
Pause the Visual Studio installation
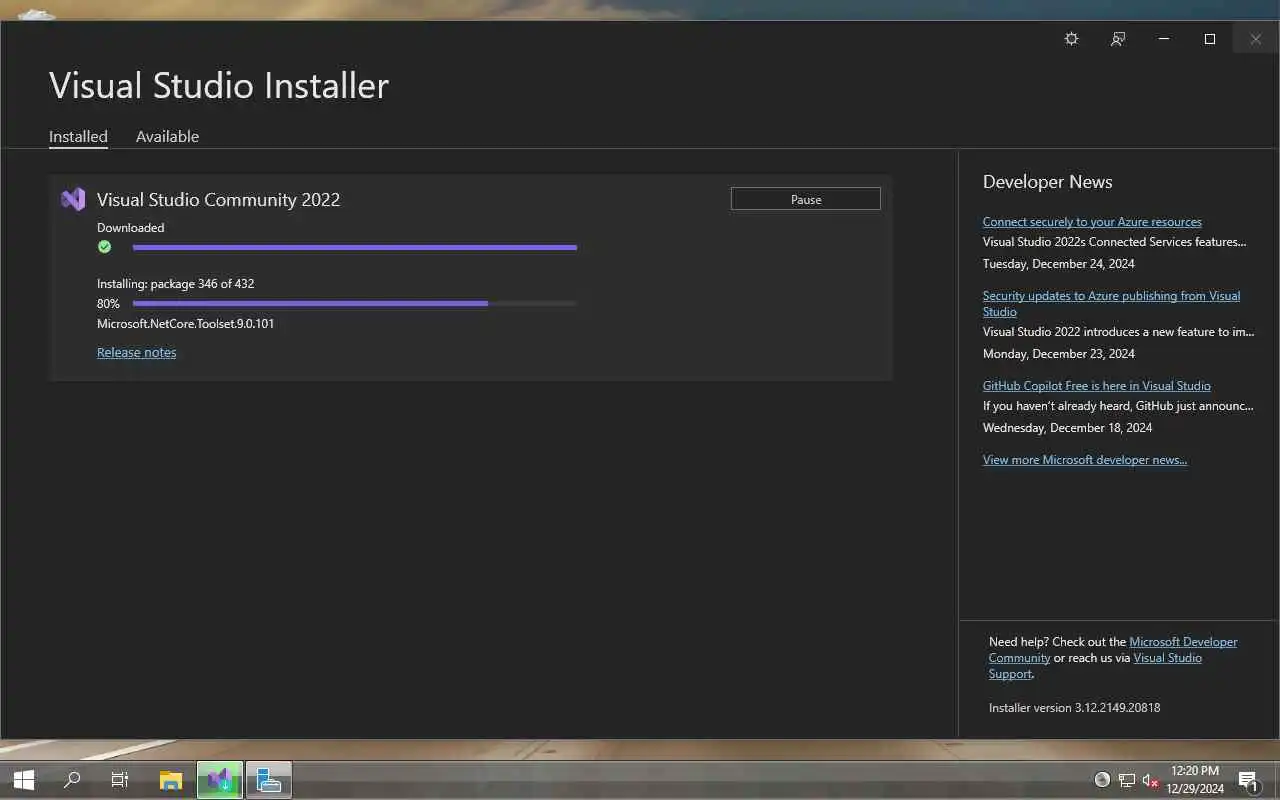(806, 199)
